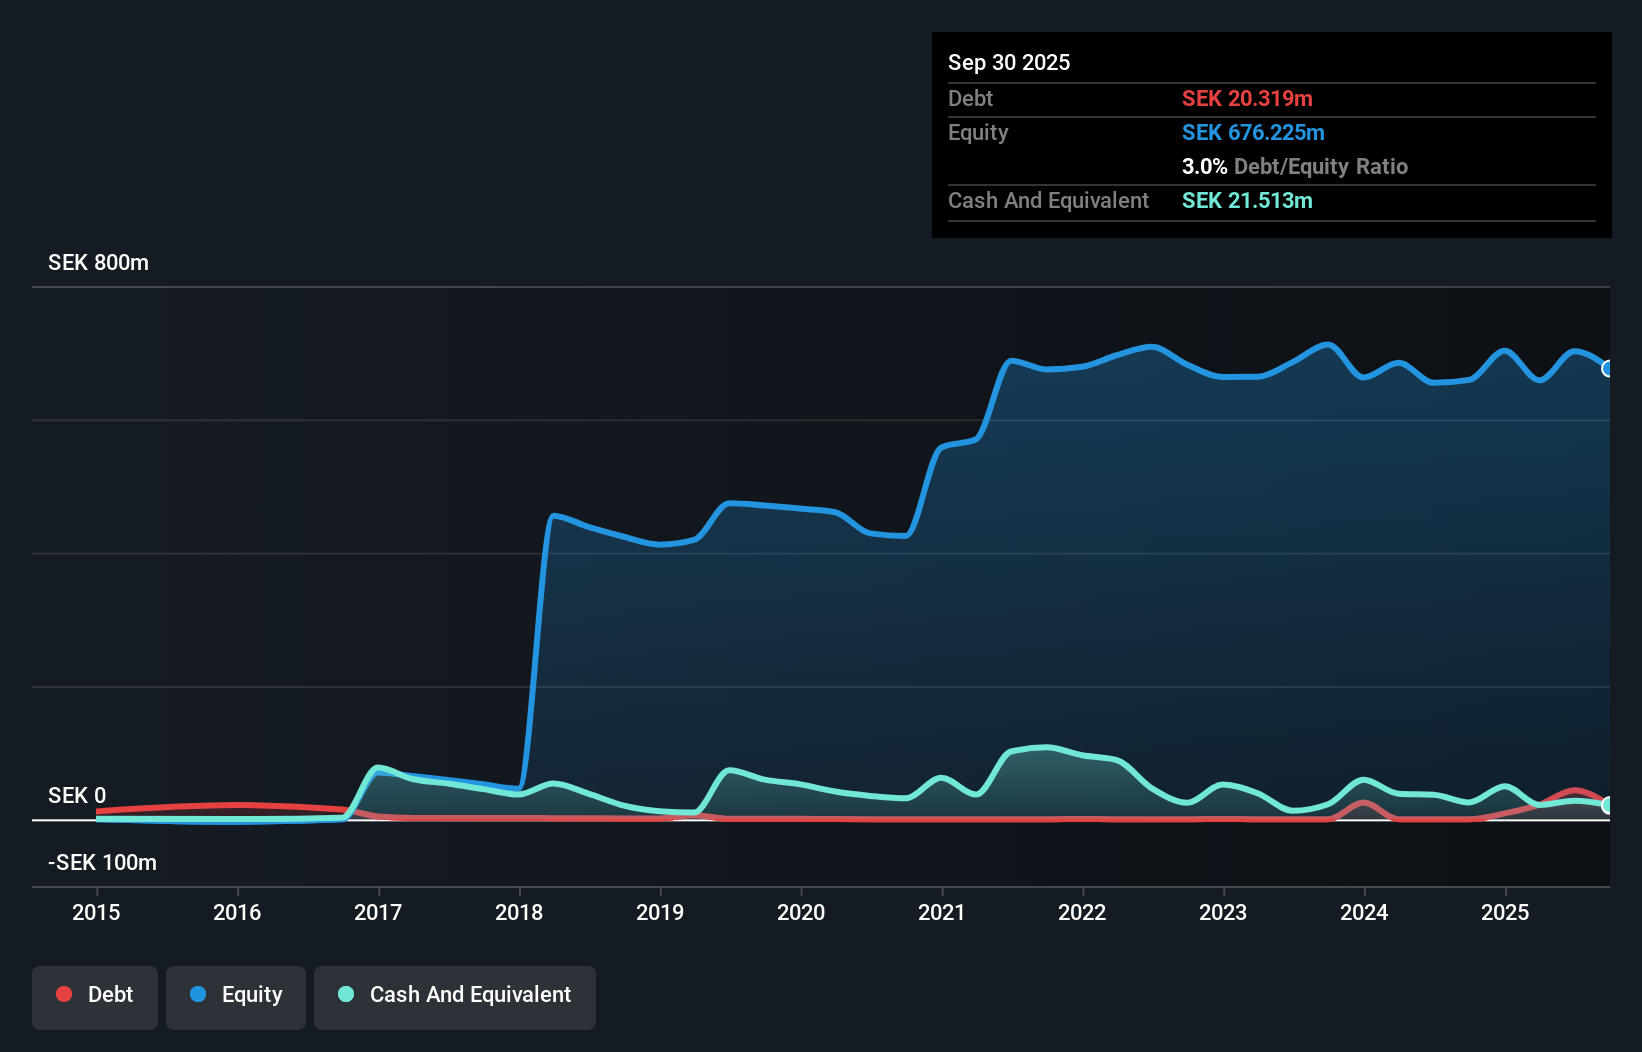Screen dimensions: 1642x1052
Task: Click the SEK 800m gridline label
Action: [x=98, y=262]
